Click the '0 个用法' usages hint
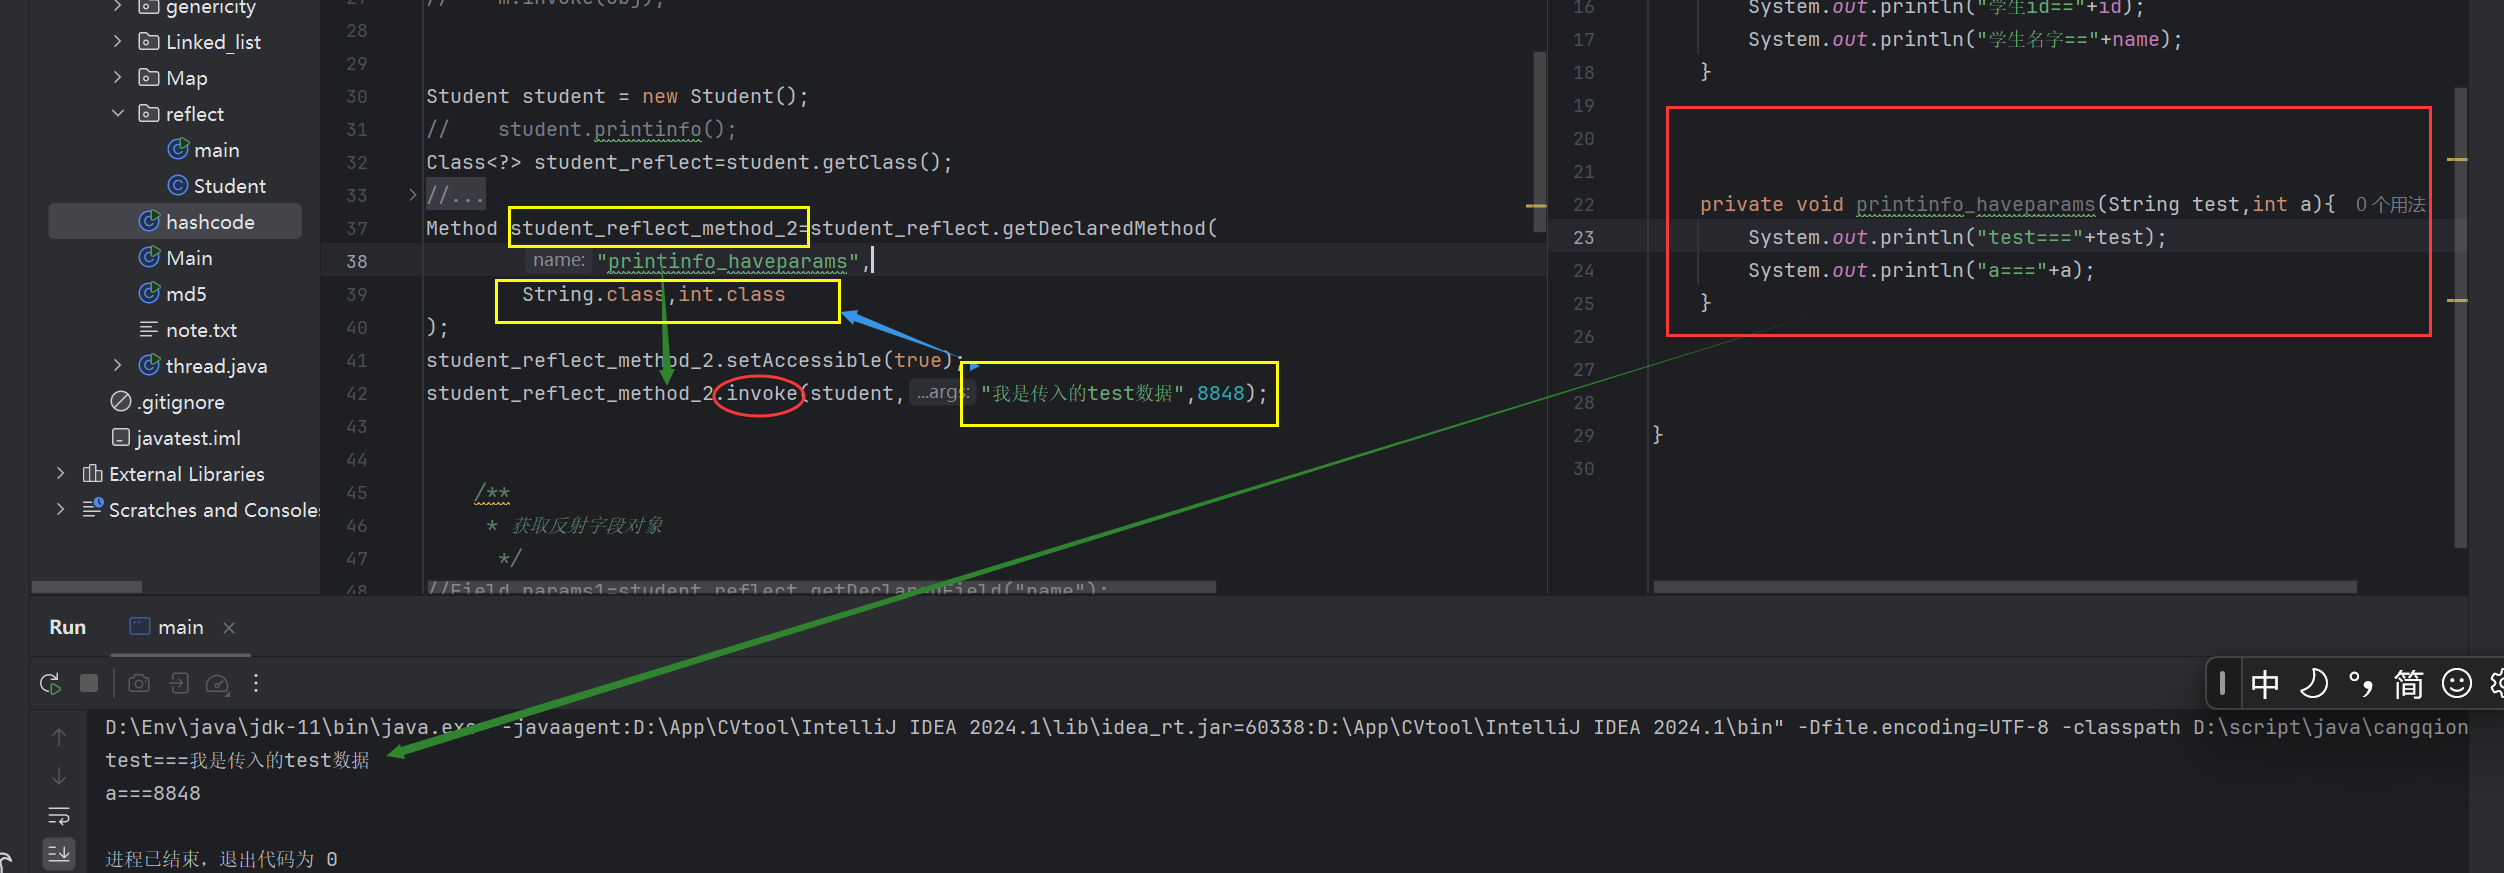2504x873 pixels. tap(2389, 205)
